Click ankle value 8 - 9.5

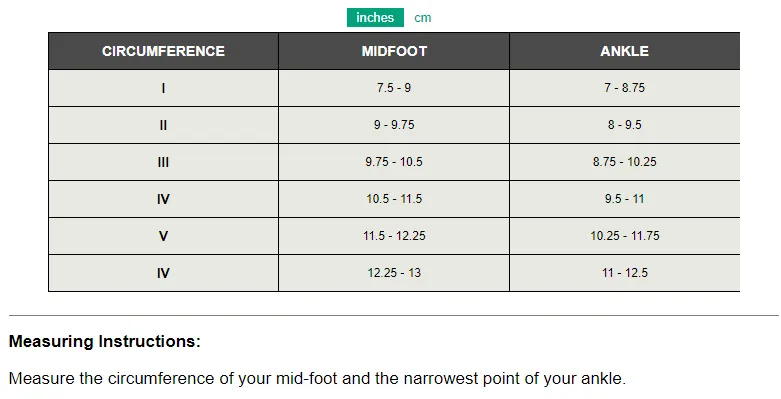pos(625,125)
